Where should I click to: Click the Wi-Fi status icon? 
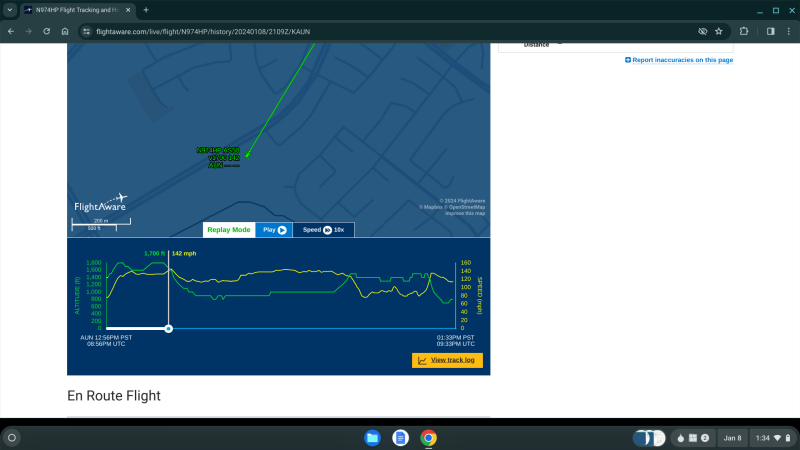pos(778,438)
